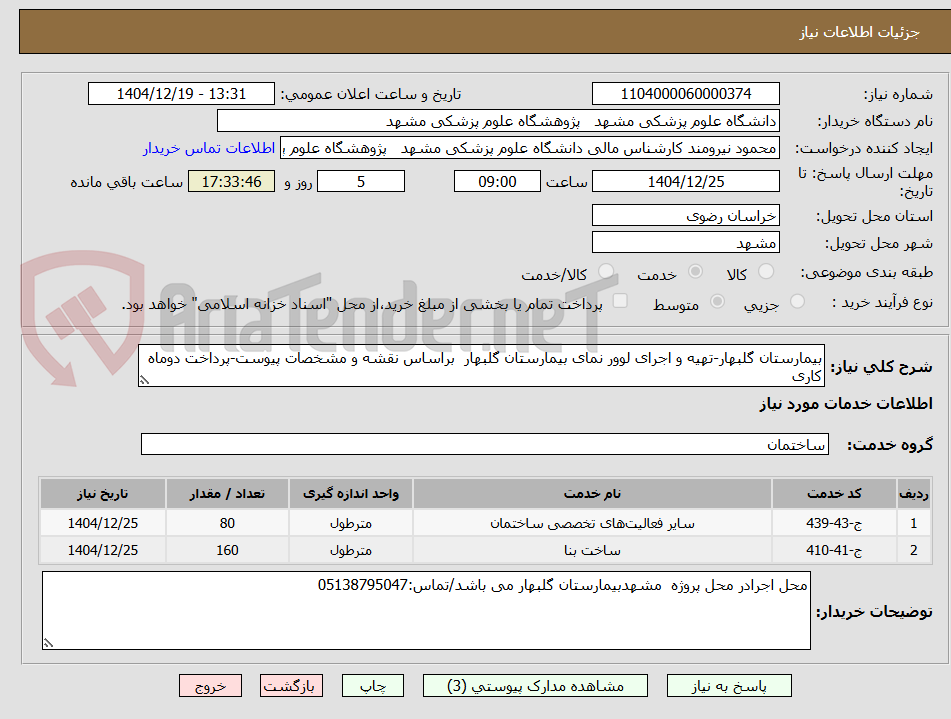
Task: Click the request creator field 'محمود نیرومند'
Action: (x=529, y=148)
